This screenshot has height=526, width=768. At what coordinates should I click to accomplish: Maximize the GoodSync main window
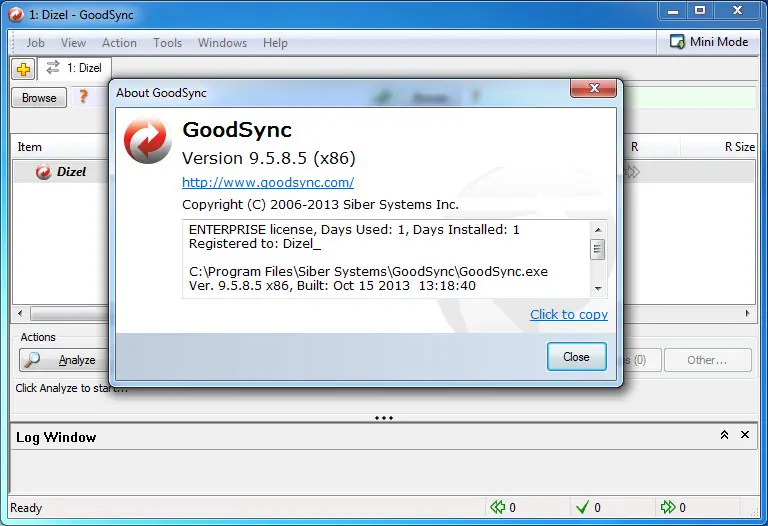click(700, 10)
